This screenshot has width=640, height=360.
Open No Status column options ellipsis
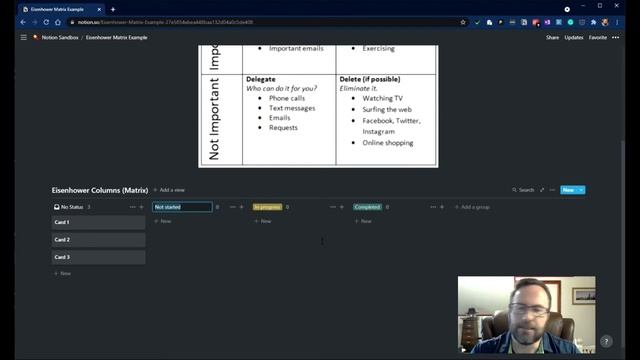coord(132,207)
